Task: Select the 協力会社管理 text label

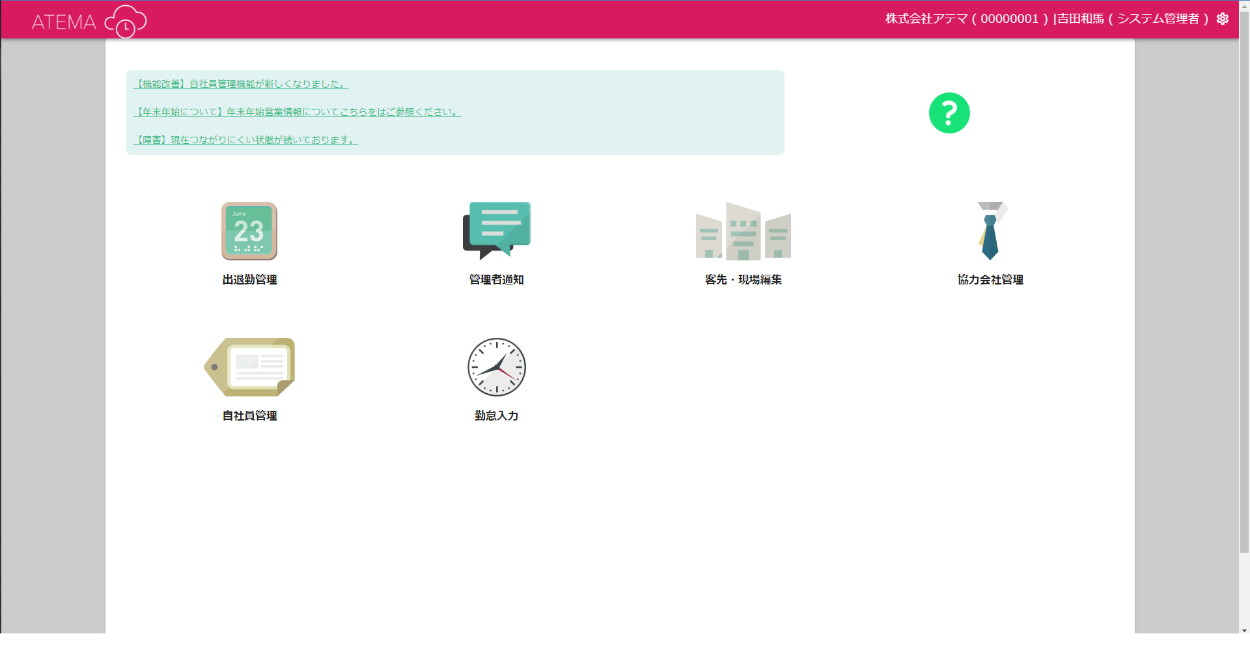Action: click(990, 280)
